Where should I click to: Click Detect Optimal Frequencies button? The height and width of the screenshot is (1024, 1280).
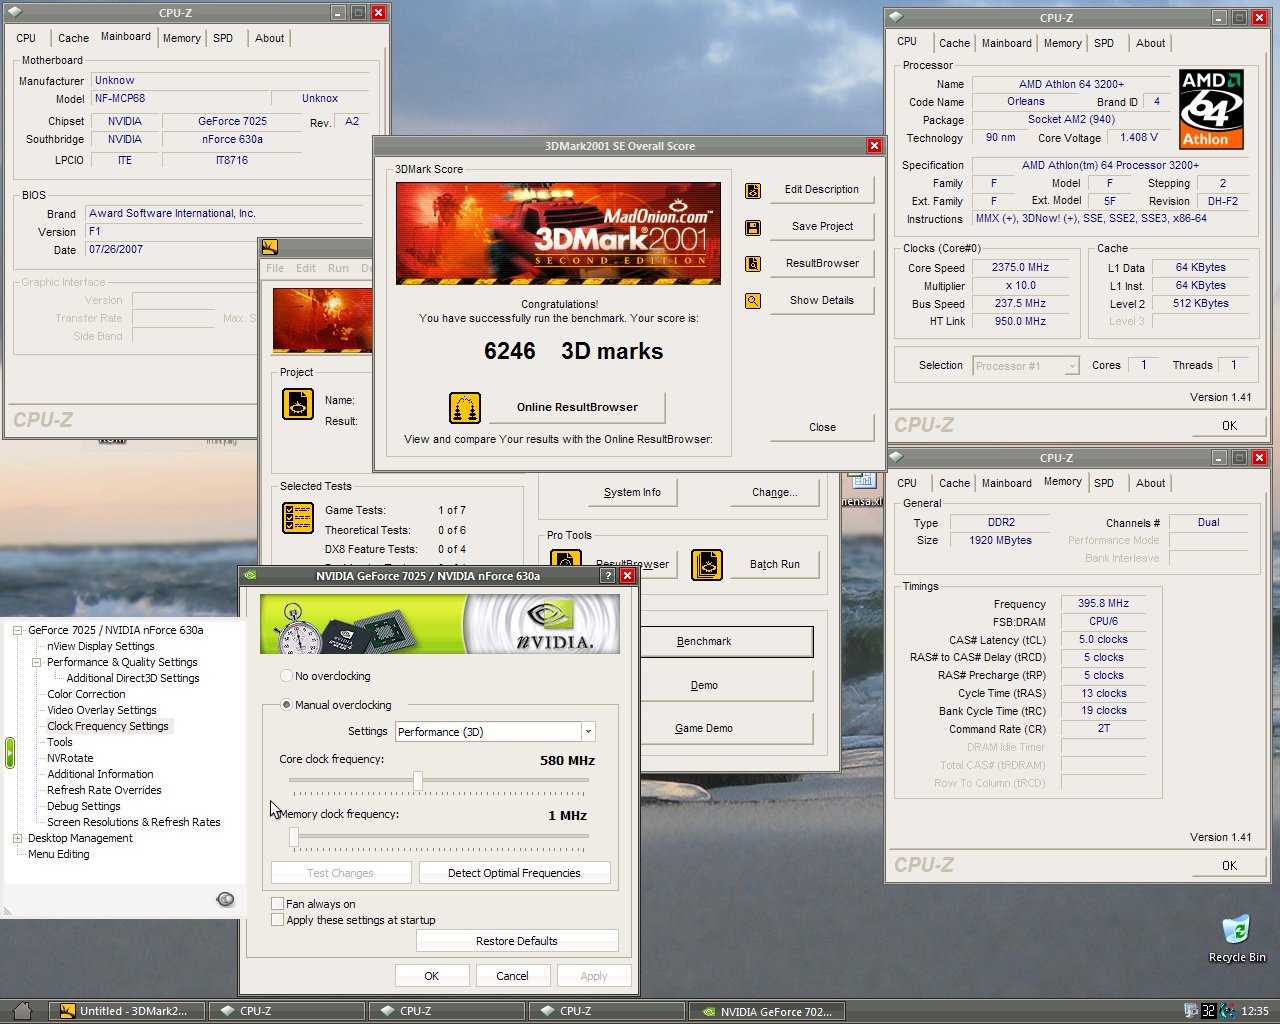(514, 873)
